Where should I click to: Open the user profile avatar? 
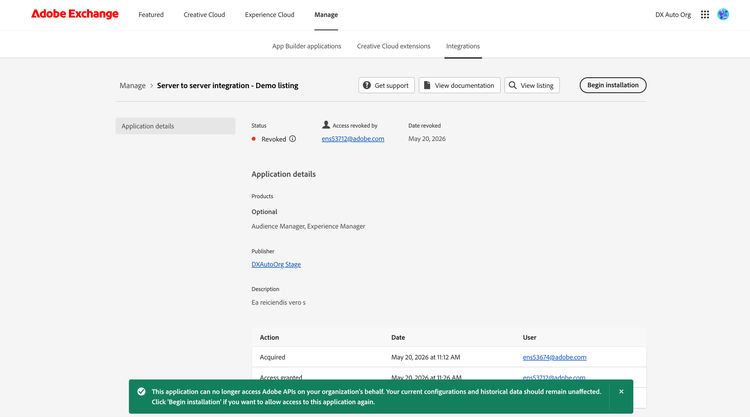(723, 15)
